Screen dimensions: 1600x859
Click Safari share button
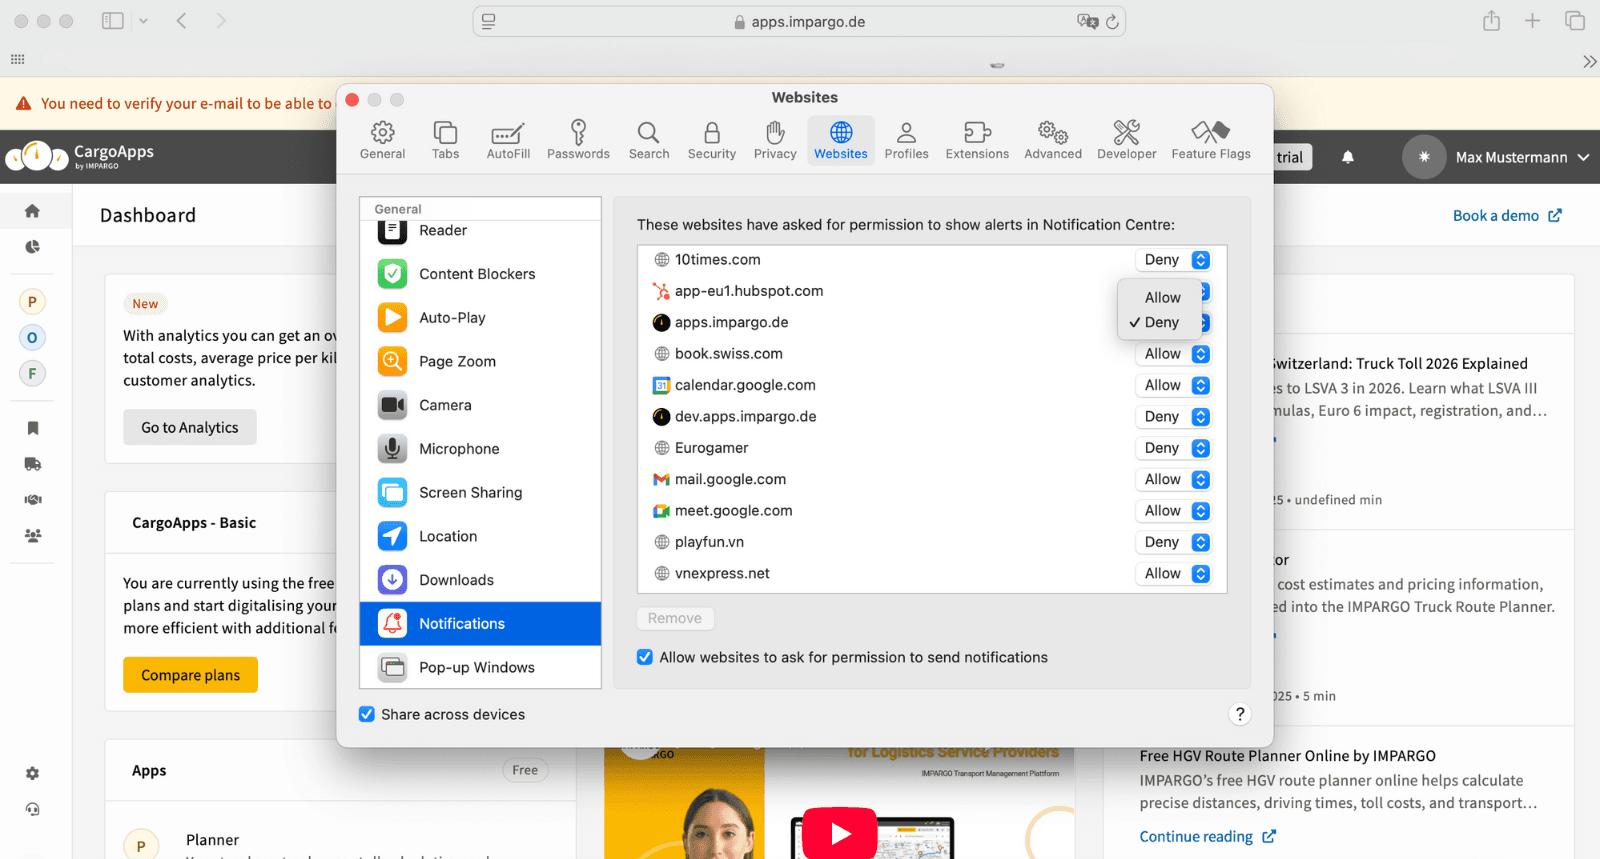click(1491, 21)
